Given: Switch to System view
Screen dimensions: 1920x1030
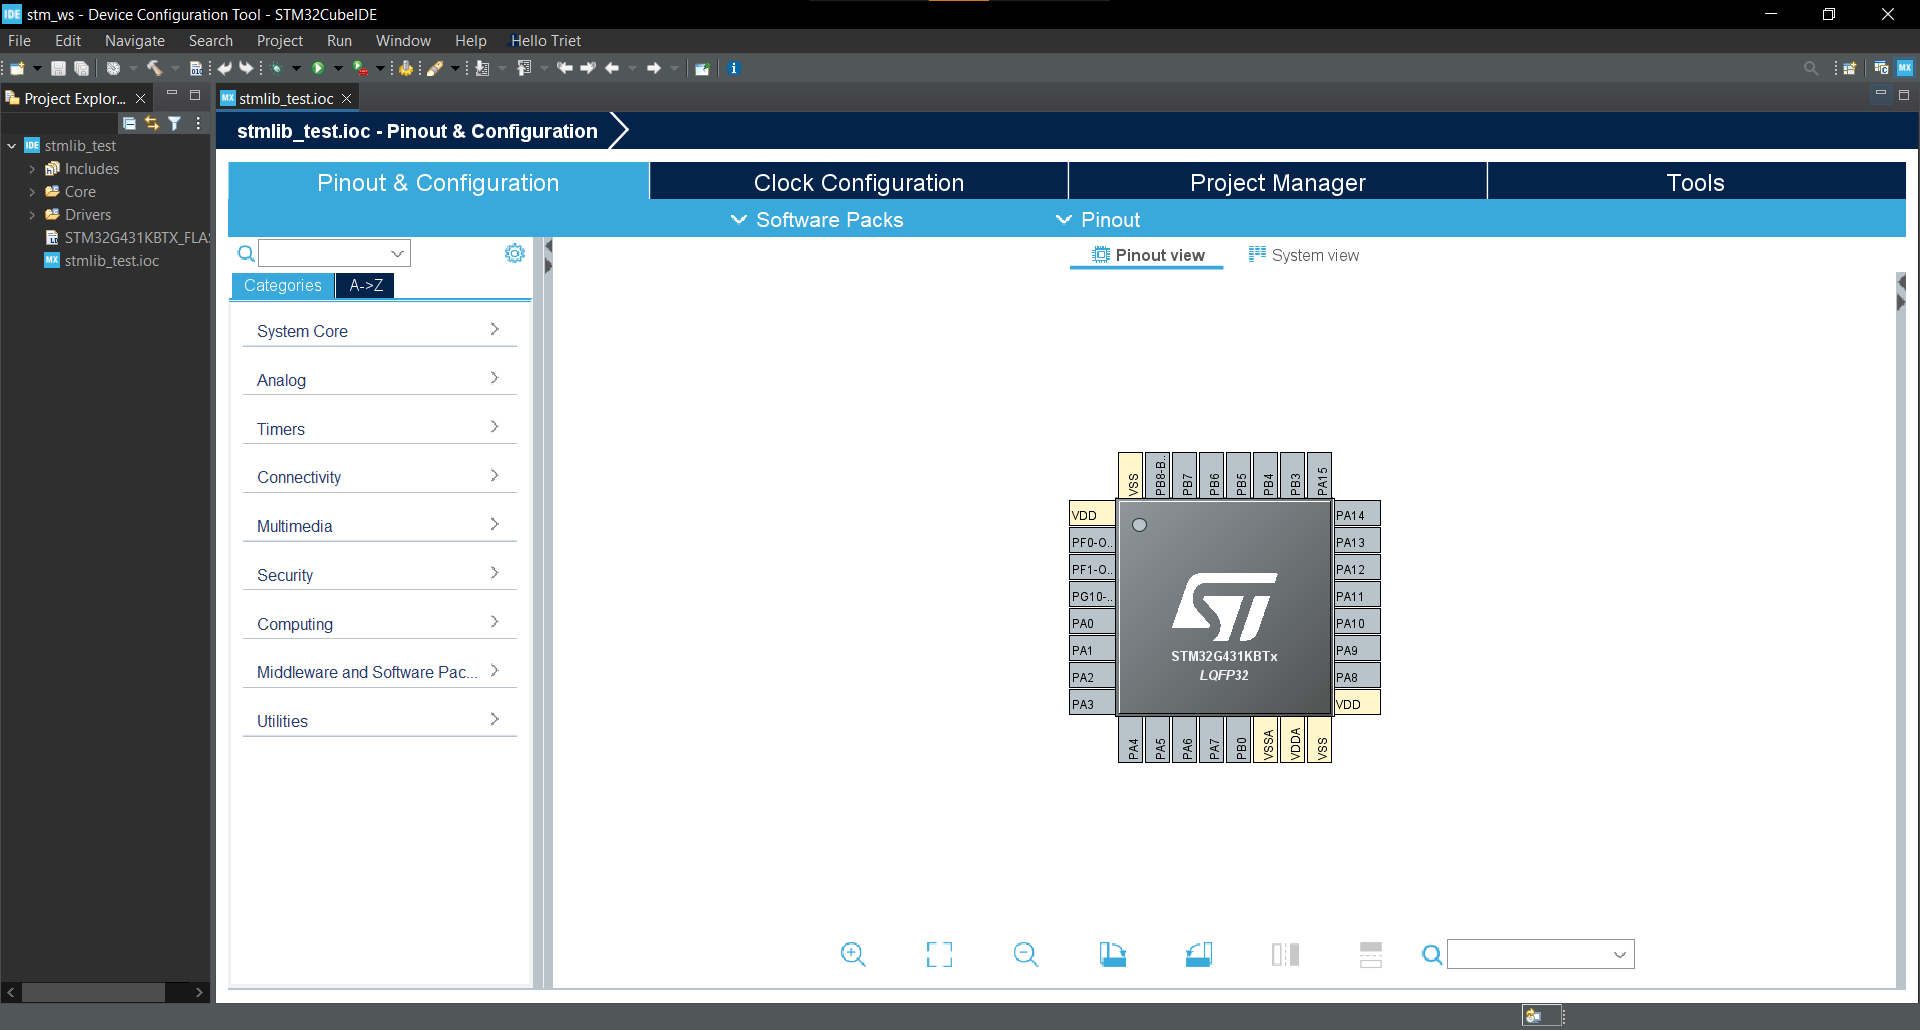Looking at the screenshot, I should [x=1304, y=255].
